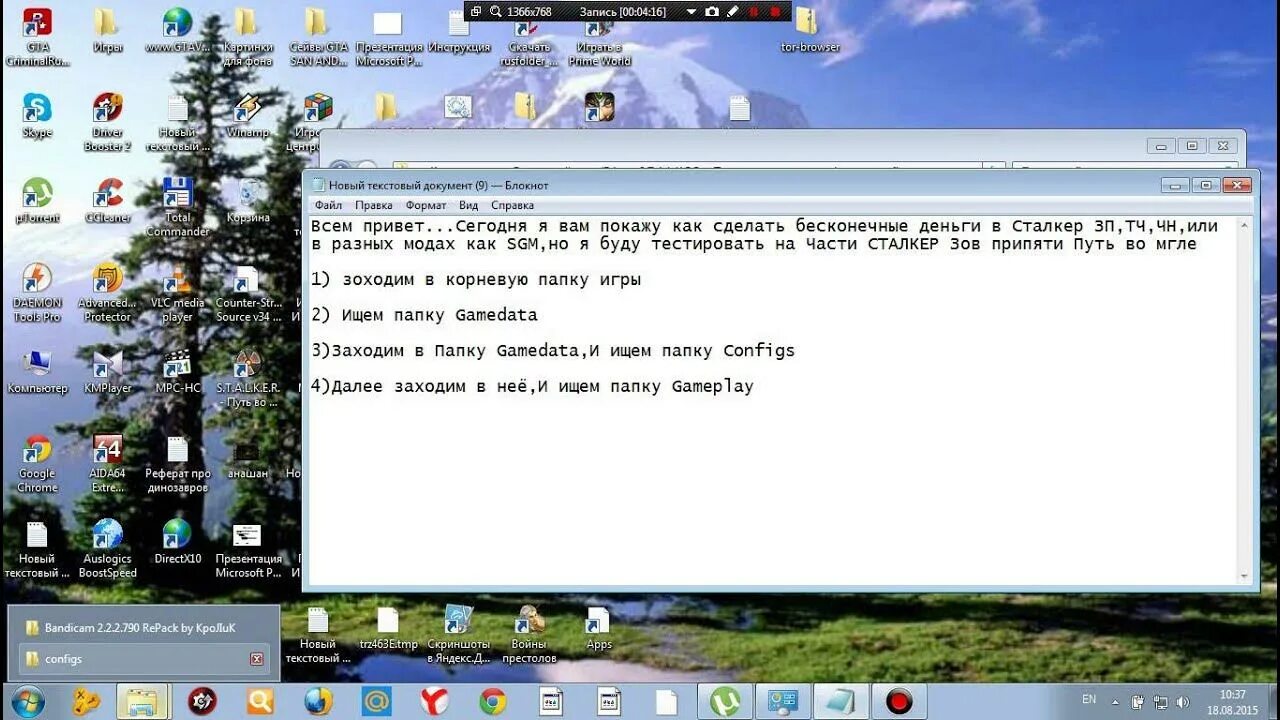Image resolution: width=1280 pixels, height=720 pixels.
Task: Select the Сейвы GTA SAN AND folder
Action: (318, 37)
